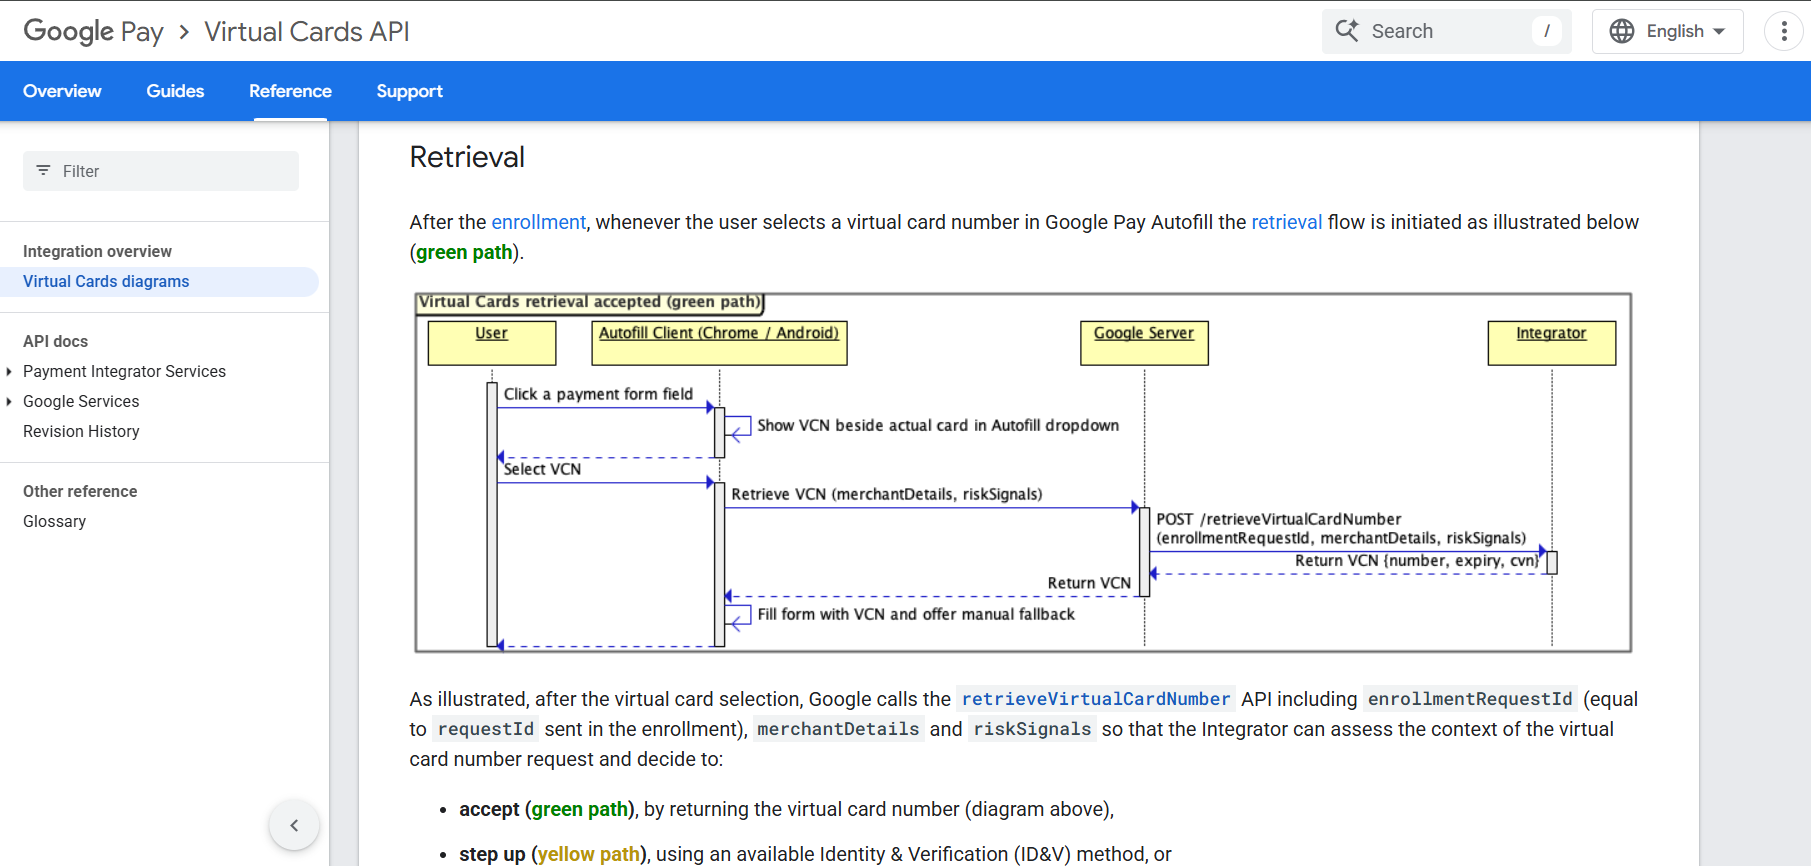Open the three-dot overflow menu
The image size is (1811, 866).
[1784, 31]
